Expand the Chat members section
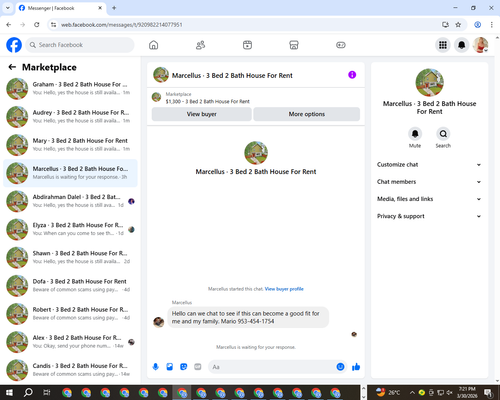 (x=429, y=182)
